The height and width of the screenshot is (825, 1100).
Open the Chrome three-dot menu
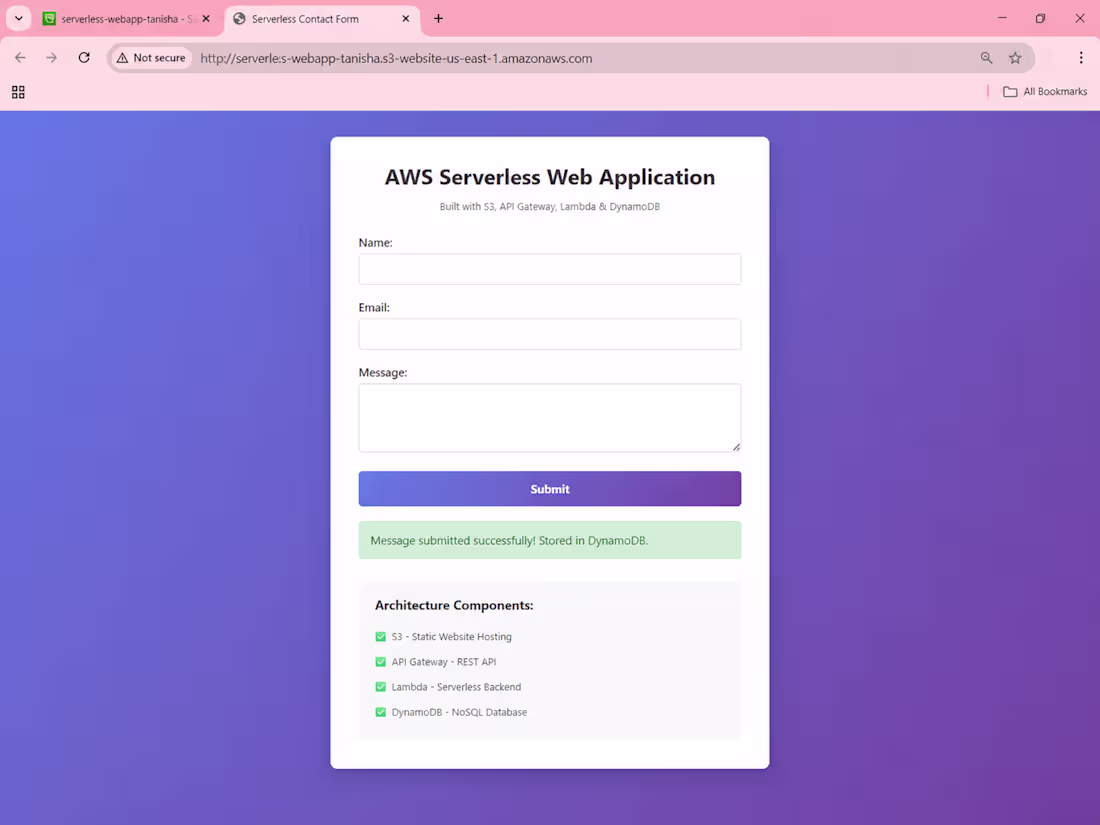pyautogui.click(x=1080, y=58)
